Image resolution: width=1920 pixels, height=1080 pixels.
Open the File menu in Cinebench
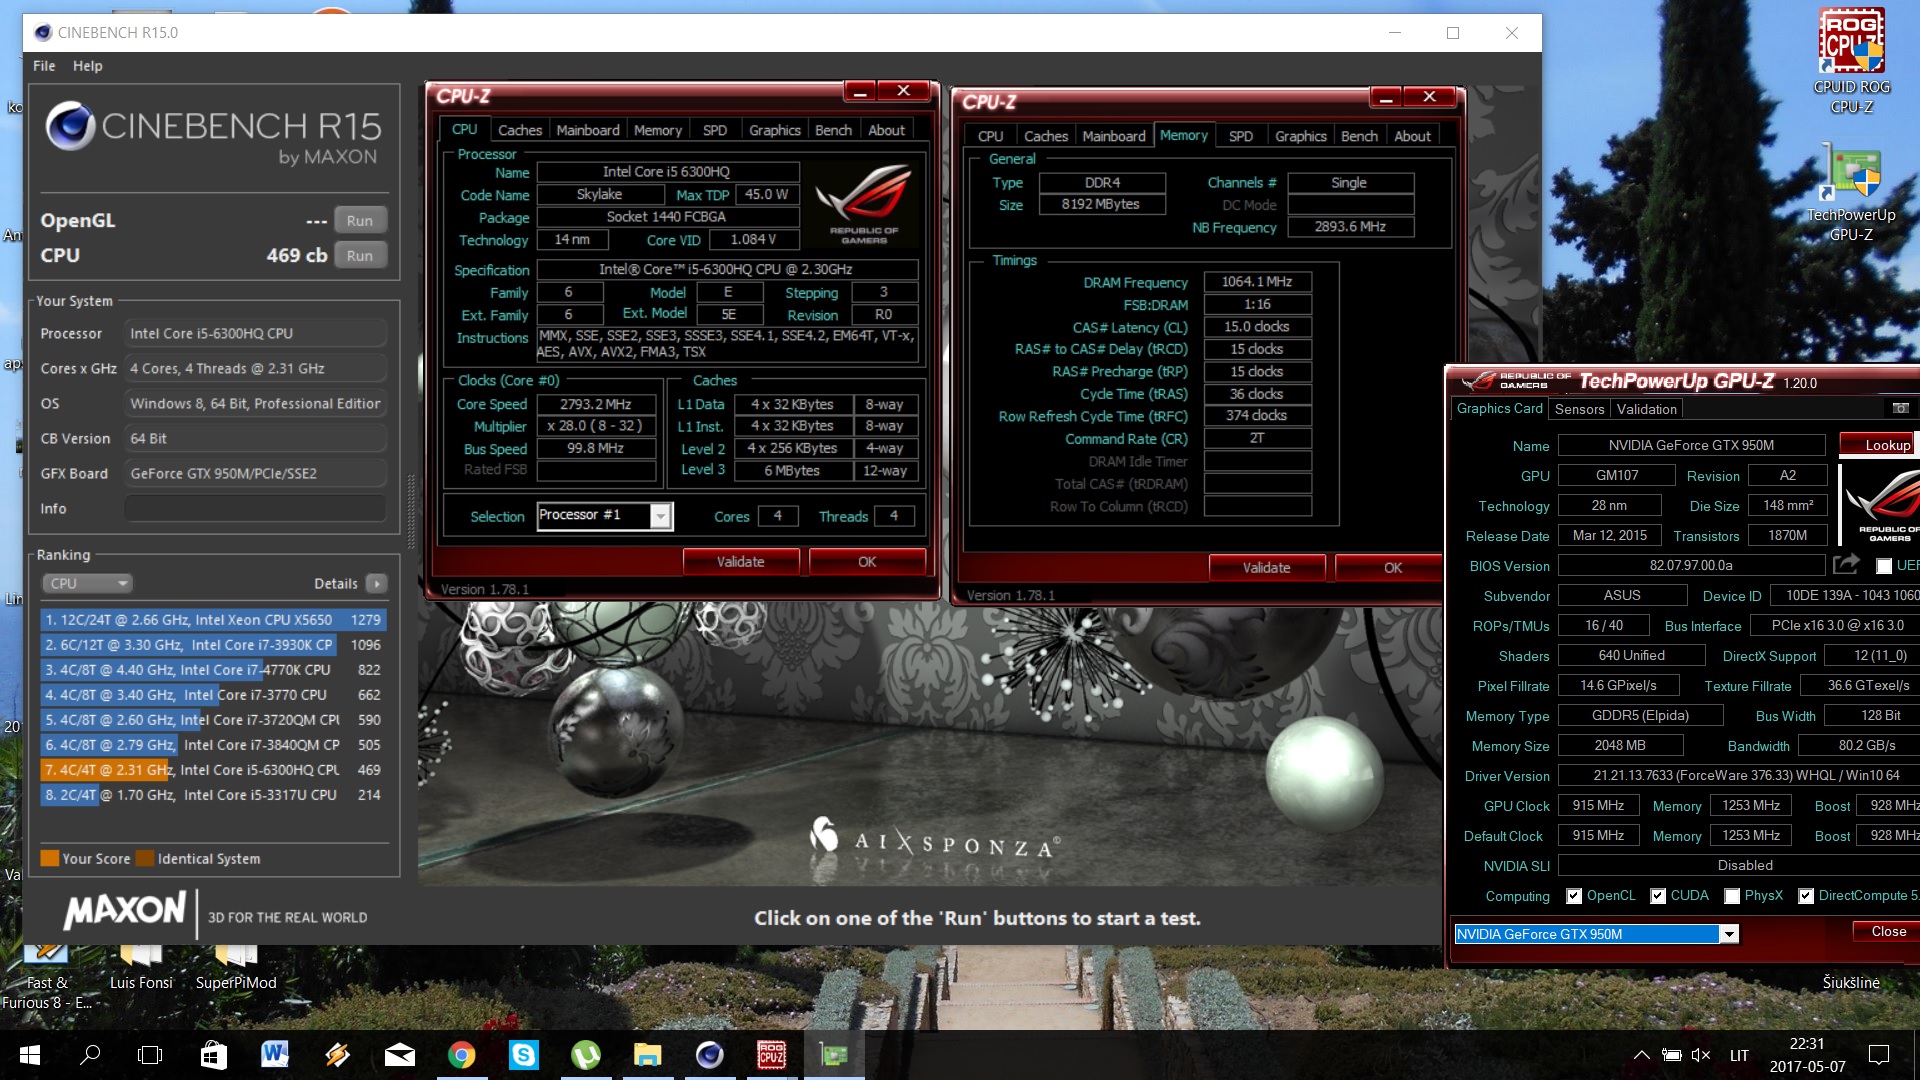(44, 66)
